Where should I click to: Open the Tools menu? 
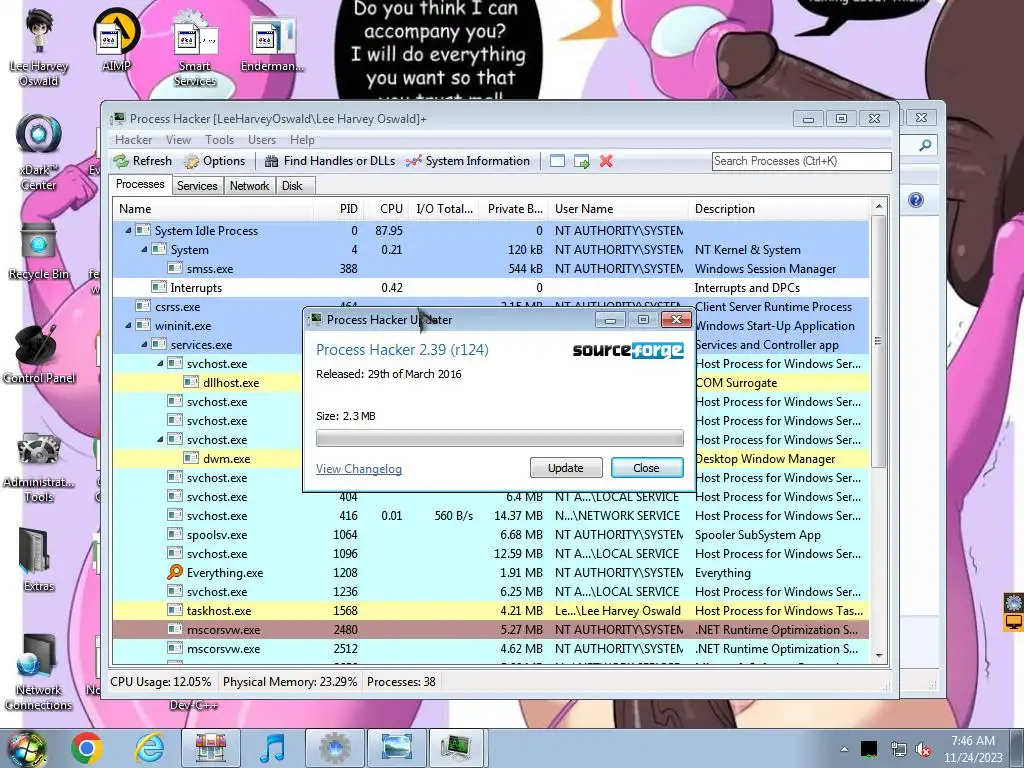coord(219,140)
